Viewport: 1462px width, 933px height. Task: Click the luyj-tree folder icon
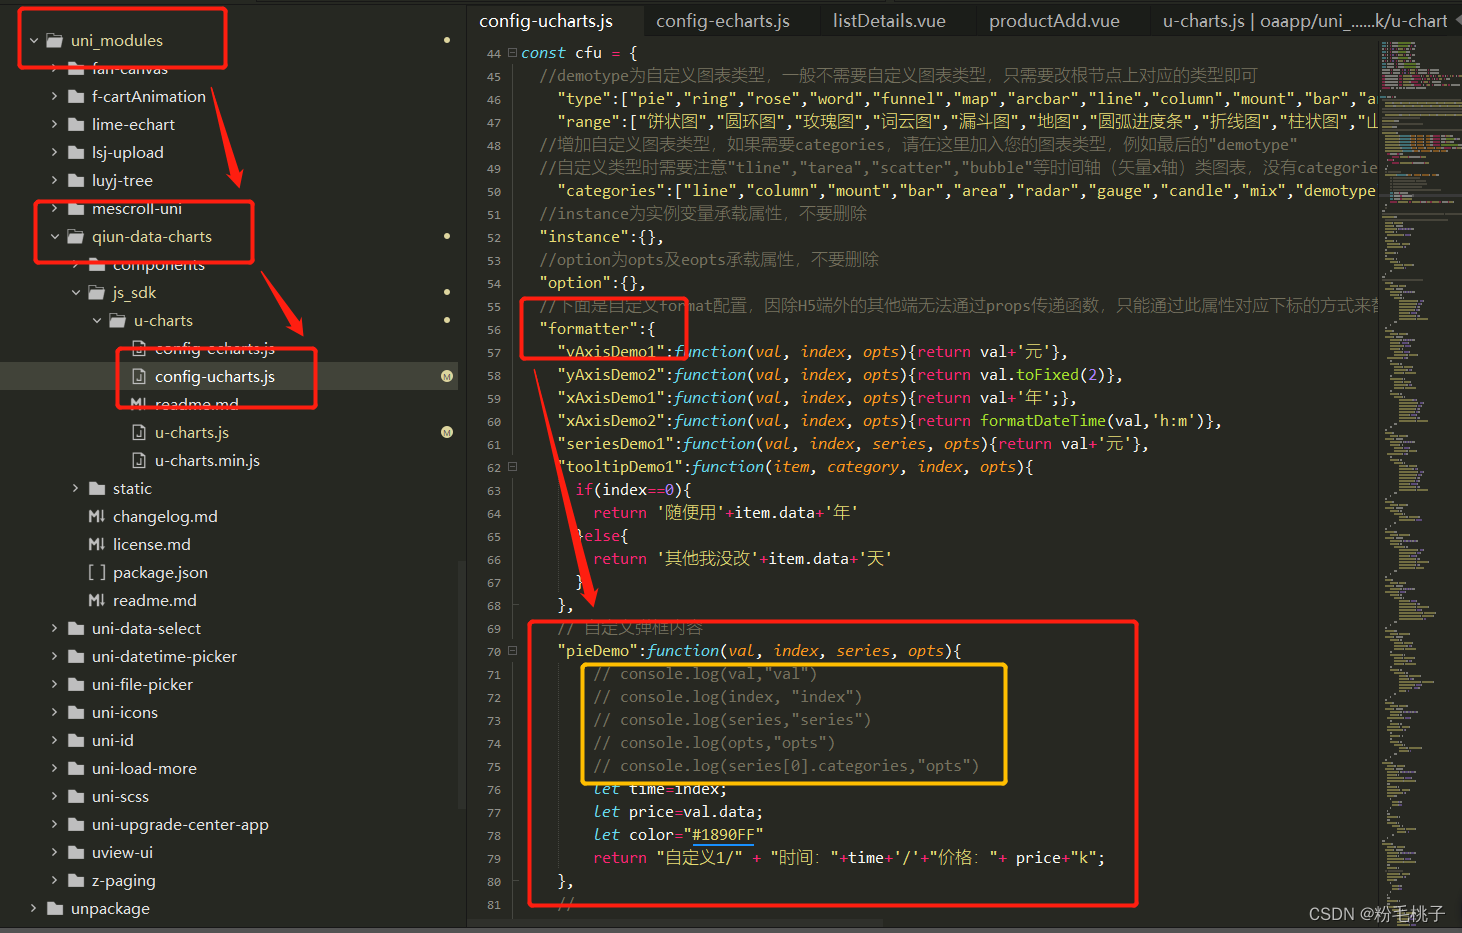[76, 181]
